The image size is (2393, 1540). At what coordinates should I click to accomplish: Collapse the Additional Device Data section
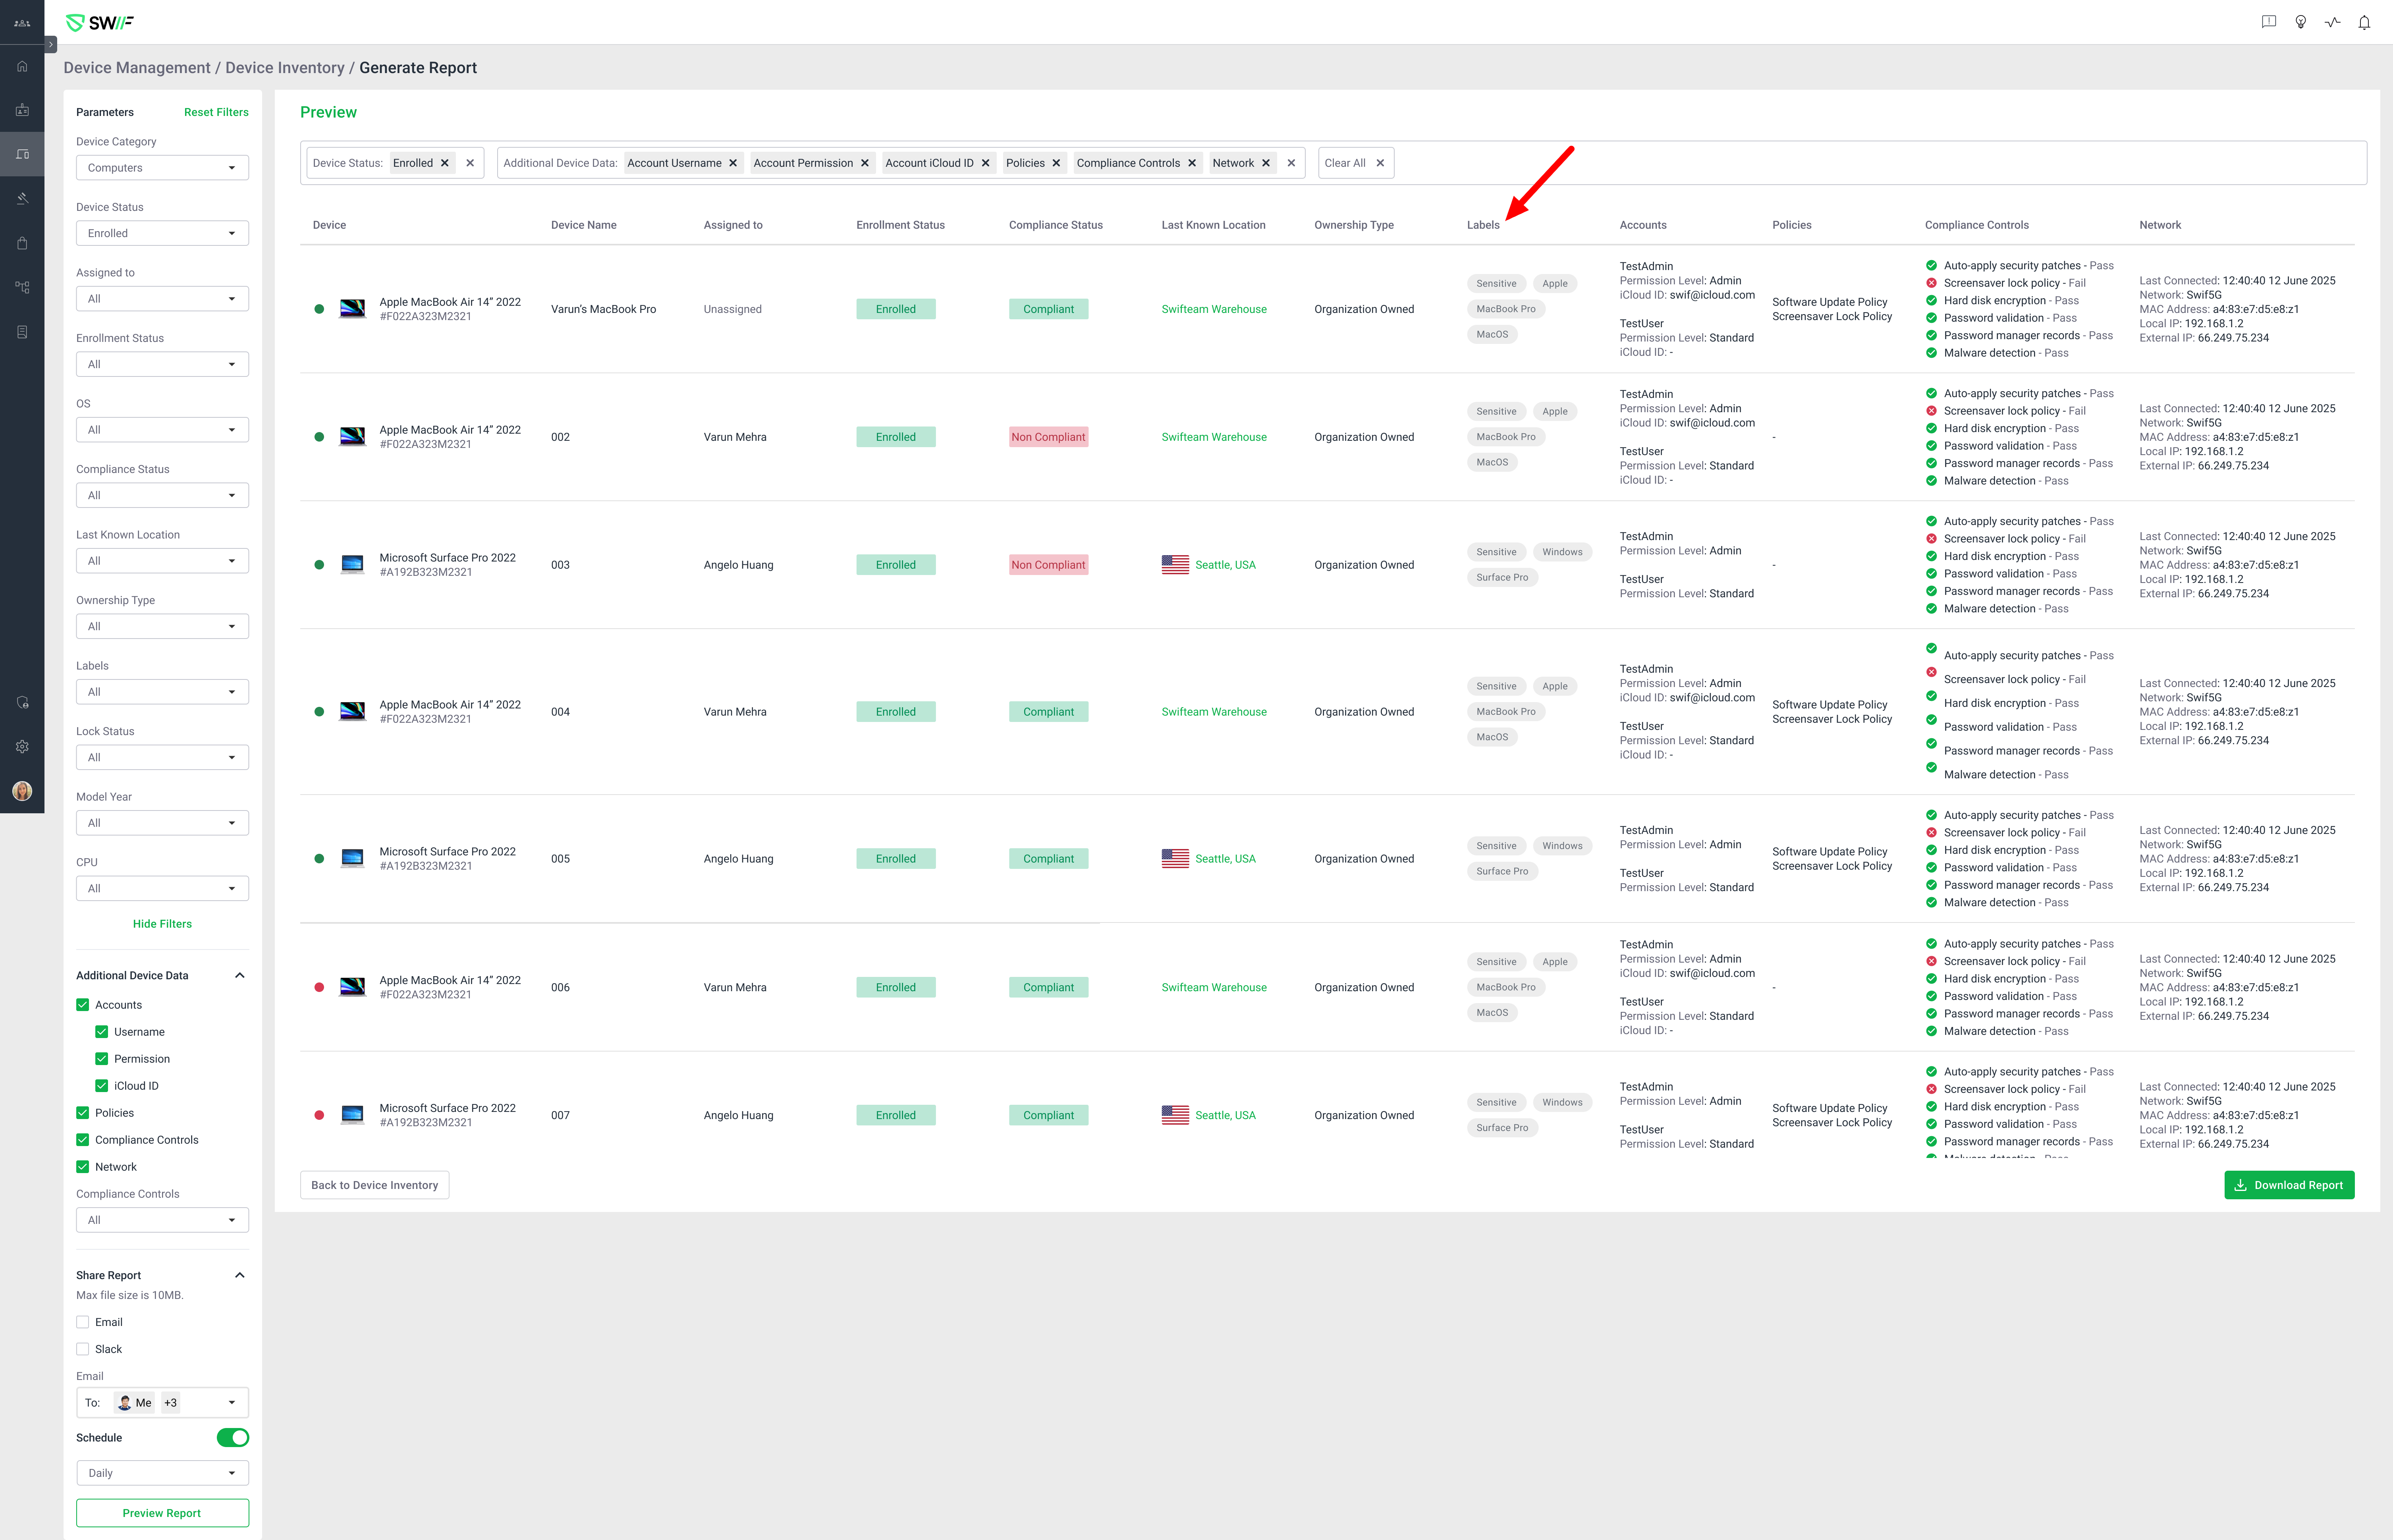pos(240,976)
